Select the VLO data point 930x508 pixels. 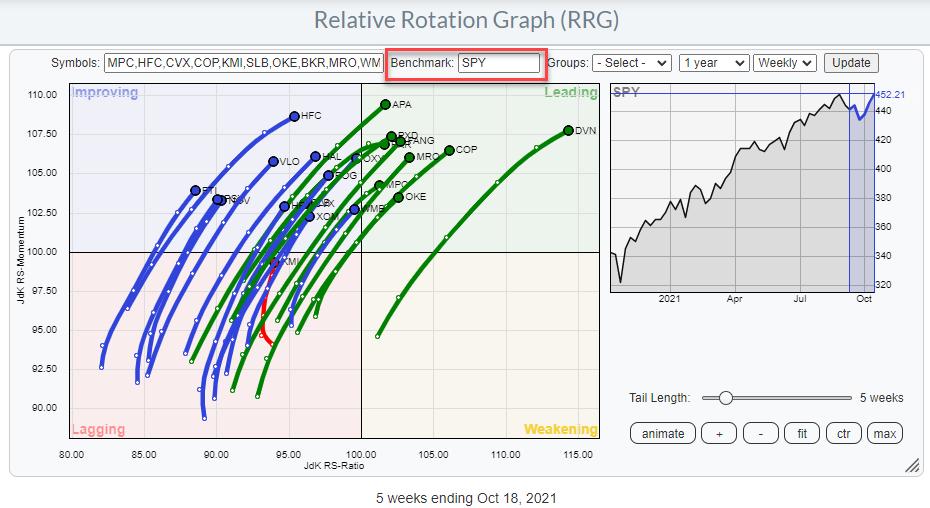point(273,161)
